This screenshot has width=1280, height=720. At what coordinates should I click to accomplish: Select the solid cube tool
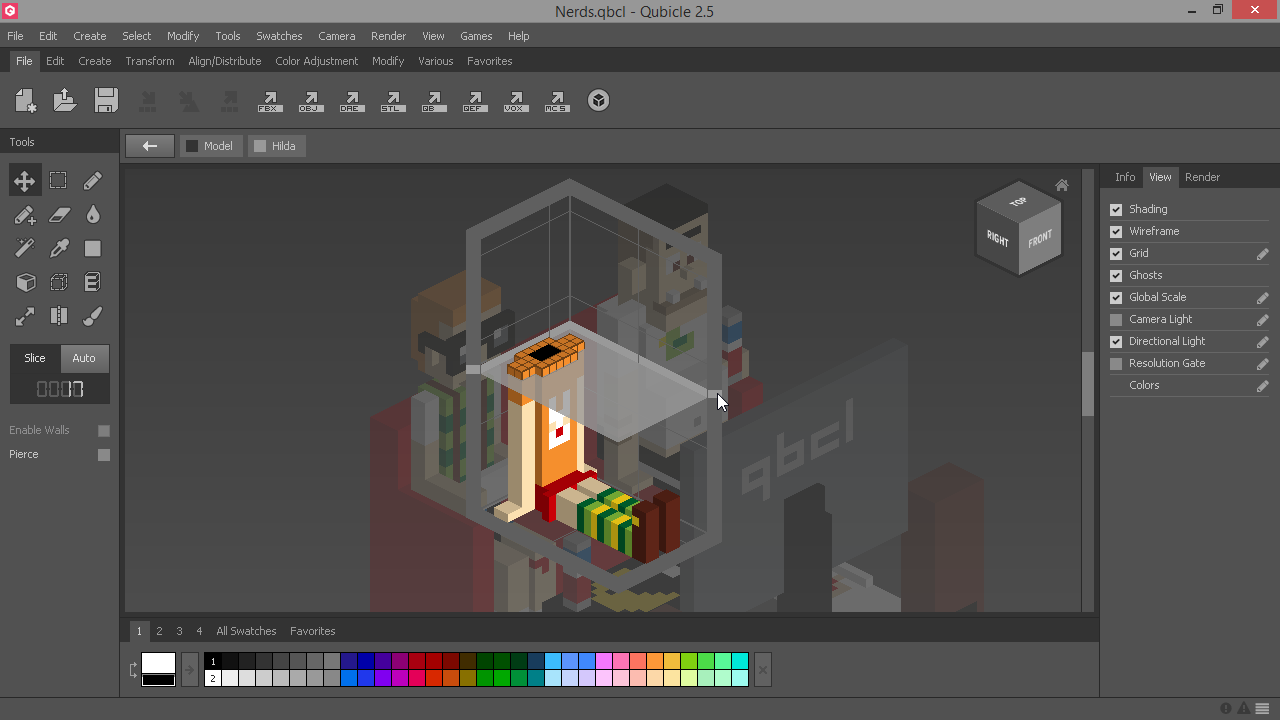point(25,283)
